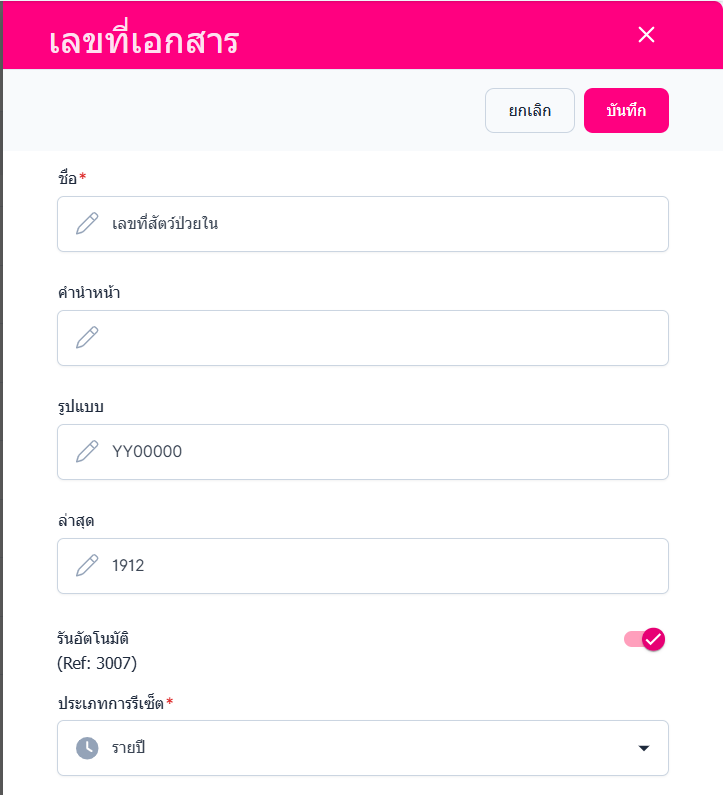
Task: Toggle the รันอัตโนมัติ switch off
Action: [645, 639]
